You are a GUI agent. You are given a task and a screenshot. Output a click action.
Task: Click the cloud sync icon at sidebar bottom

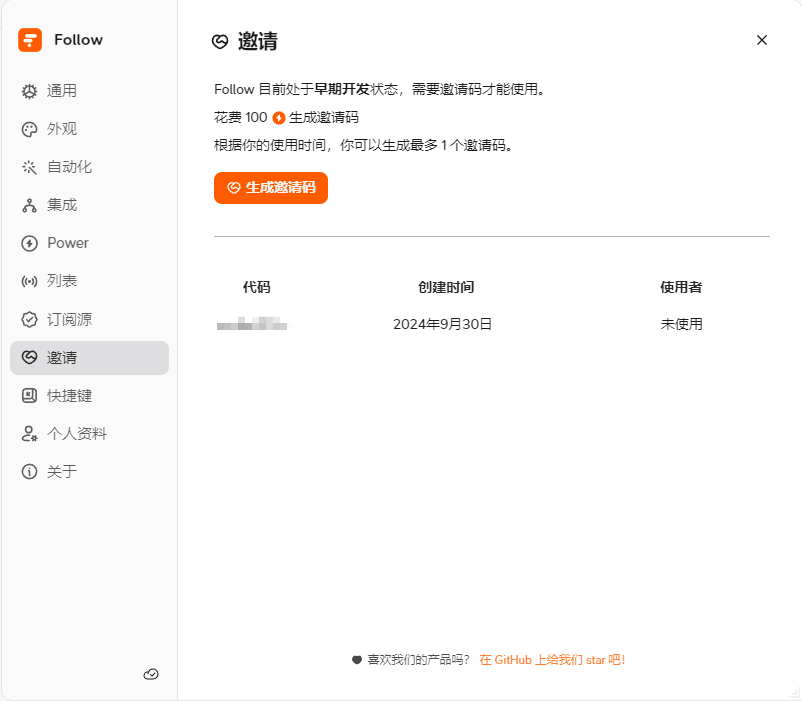(151, 674)
